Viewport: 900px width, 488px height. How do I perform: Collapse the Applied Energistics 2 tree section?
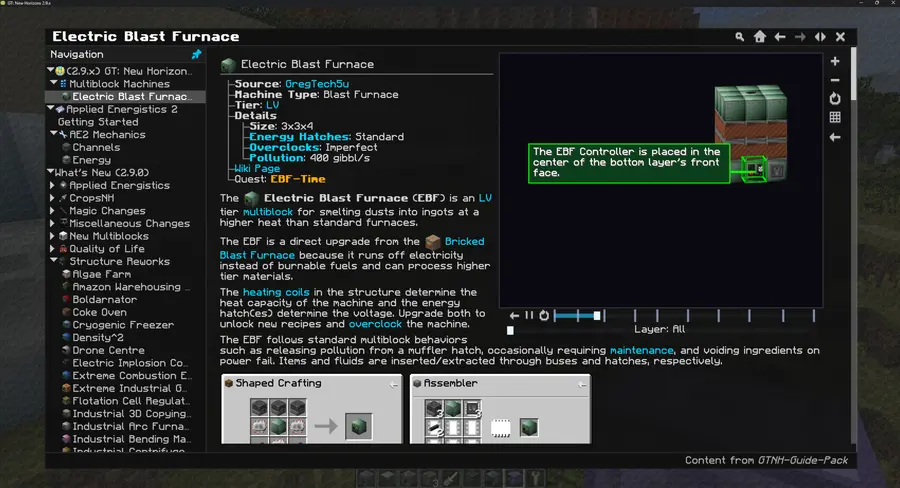(x=51, y=109)
